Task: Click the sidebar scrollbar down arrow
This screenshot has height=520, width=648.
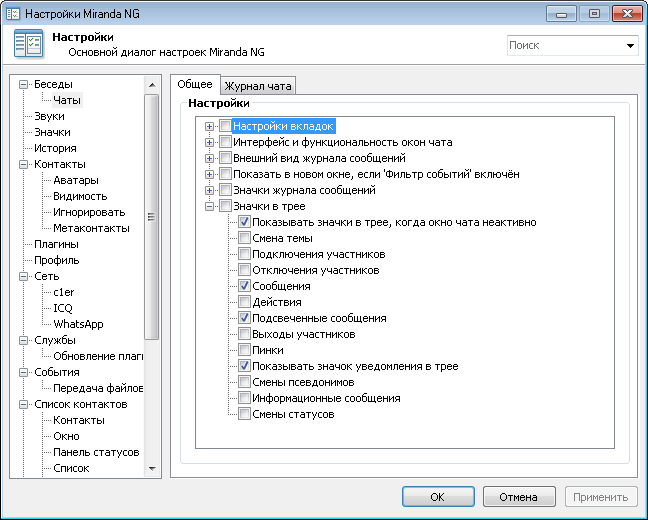Action: pyautogui.click(x=152, y=469)
